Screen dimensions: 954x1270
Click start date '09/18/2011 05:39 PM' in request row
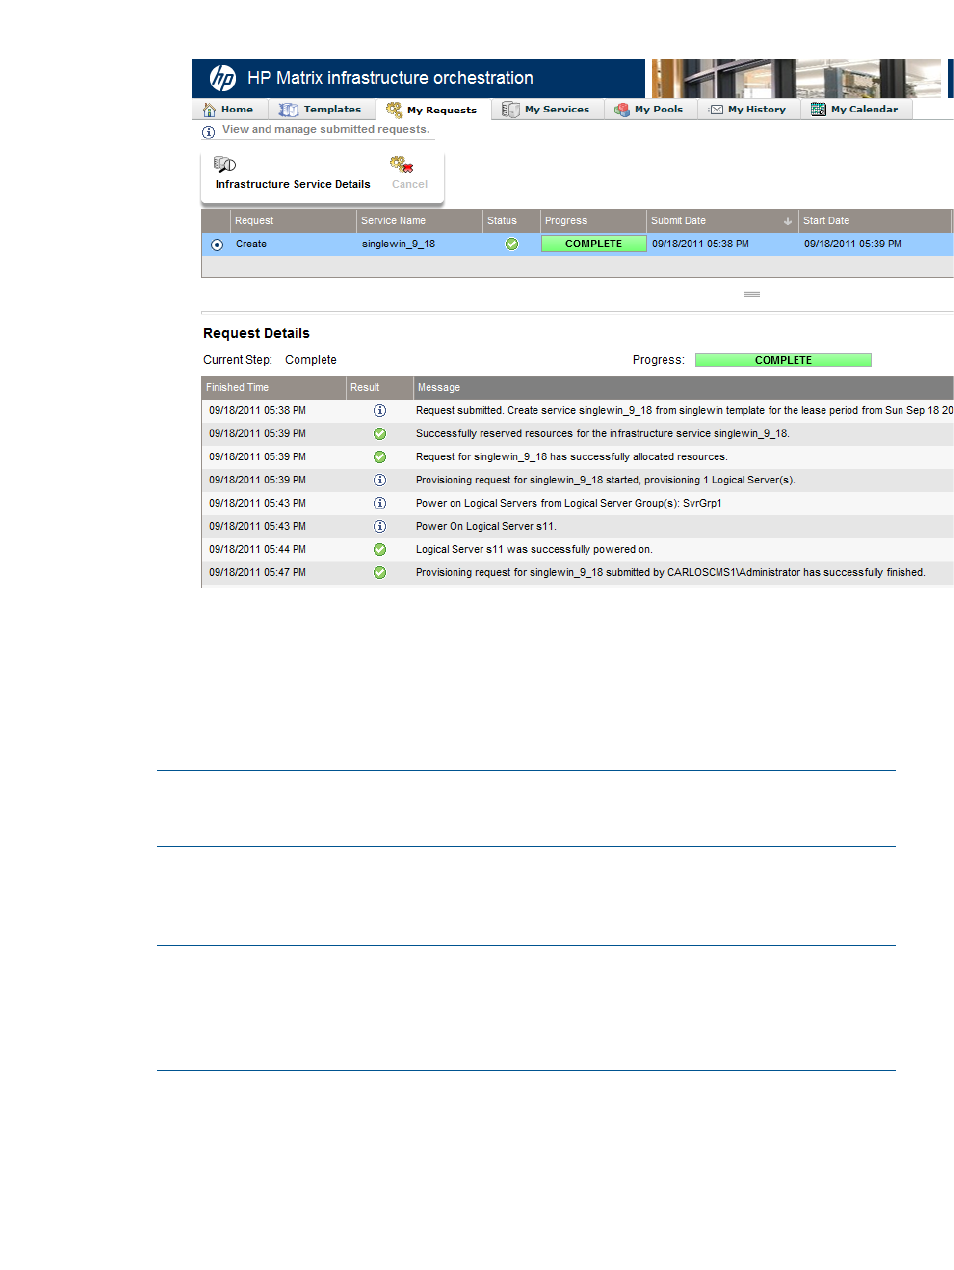pyautogui.click(x=853, y=244)
